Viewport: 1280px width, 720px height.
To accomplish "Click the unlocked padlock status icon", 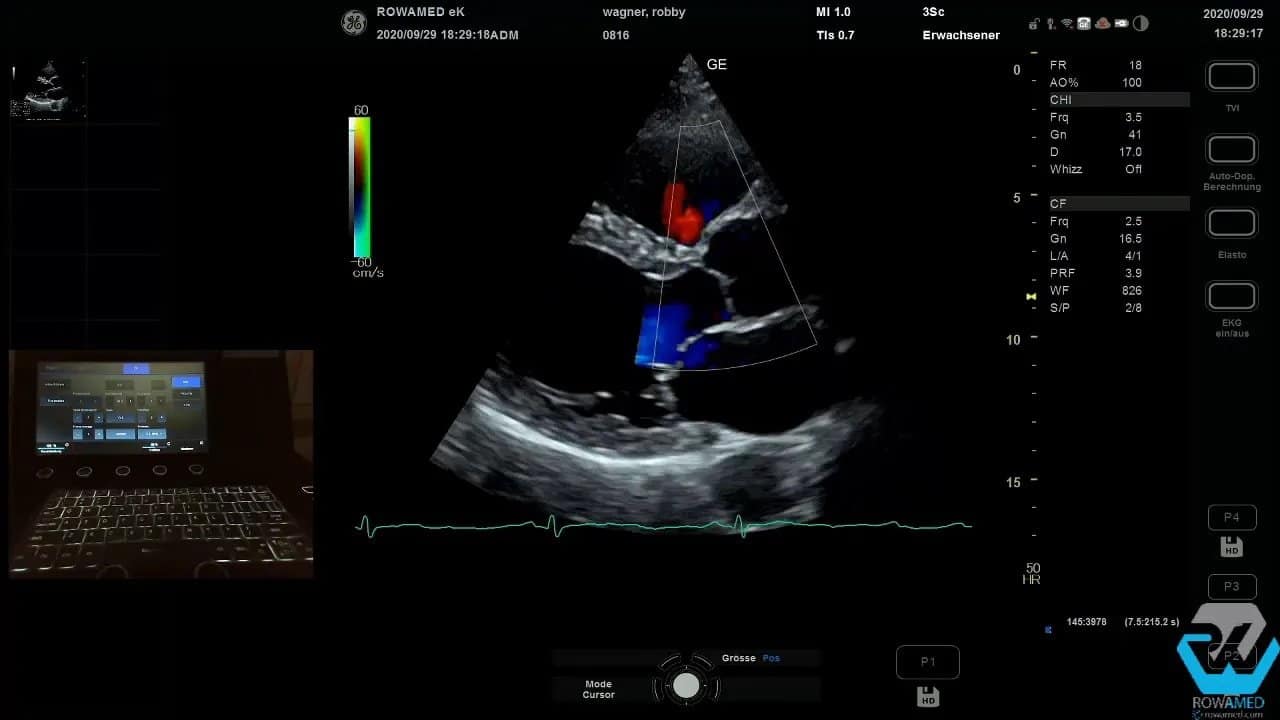I will click(1032, 24).
